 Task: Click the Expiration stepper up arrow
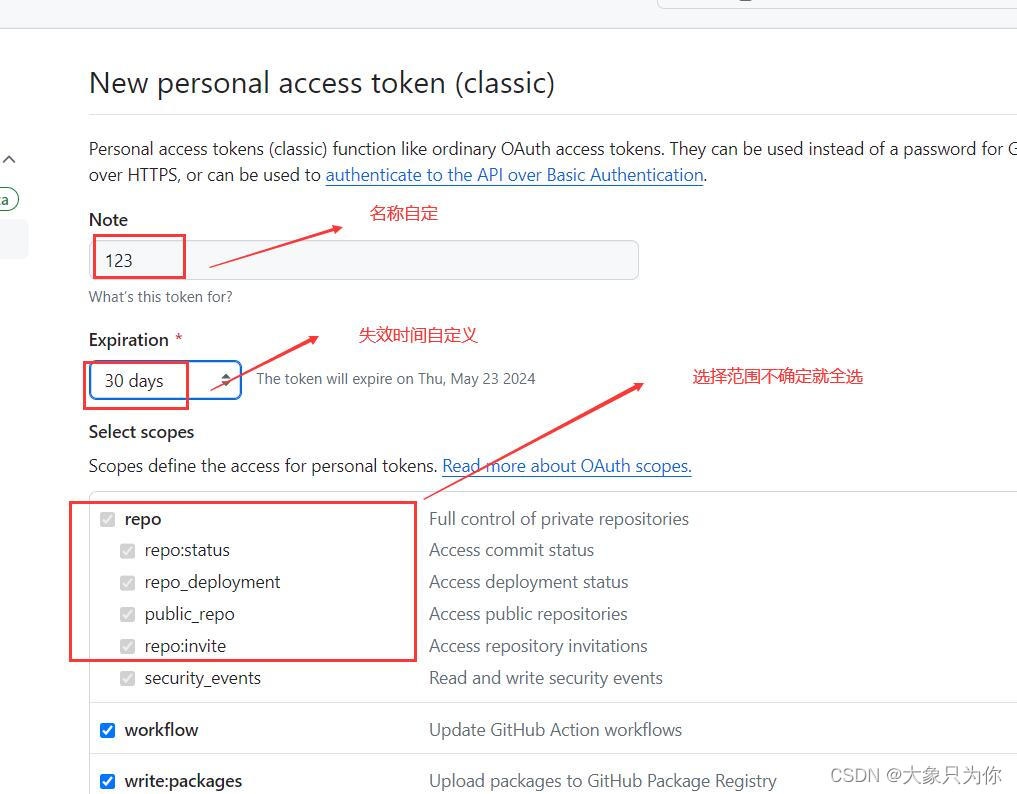tap(226, 374)
